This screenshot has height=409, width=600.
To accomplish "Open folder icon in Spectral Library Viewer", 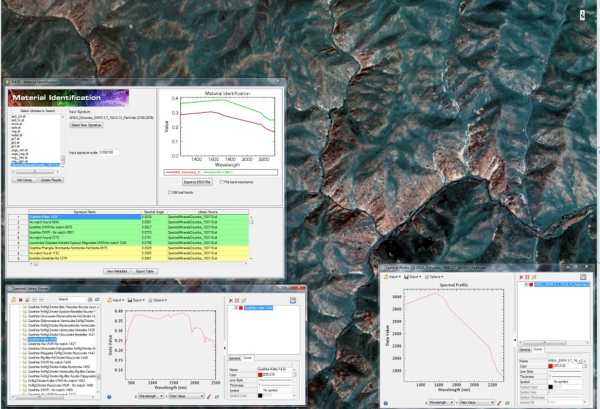I will click(14, 300).
